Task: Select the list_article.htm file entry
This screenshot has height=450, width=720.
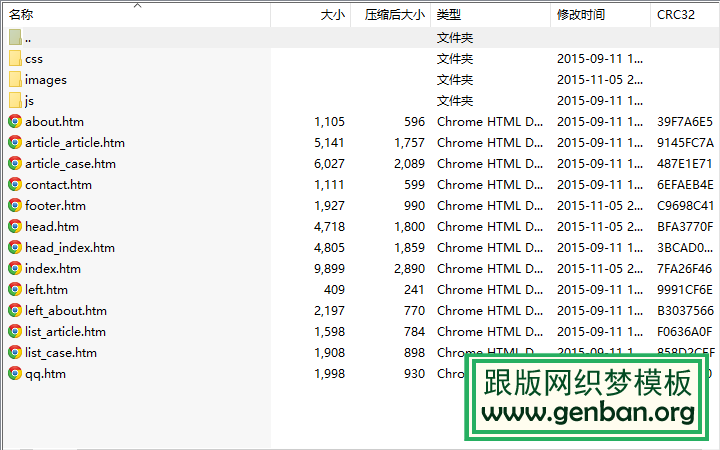Action: 65,331
